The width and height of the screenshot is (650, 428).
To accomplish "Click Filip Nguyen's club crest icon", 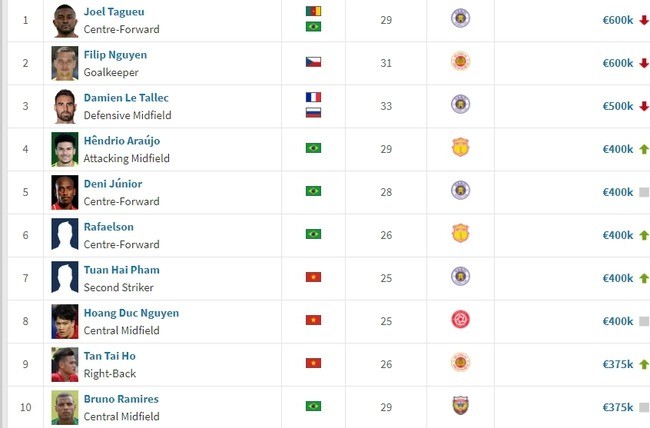I will (461, 61).
